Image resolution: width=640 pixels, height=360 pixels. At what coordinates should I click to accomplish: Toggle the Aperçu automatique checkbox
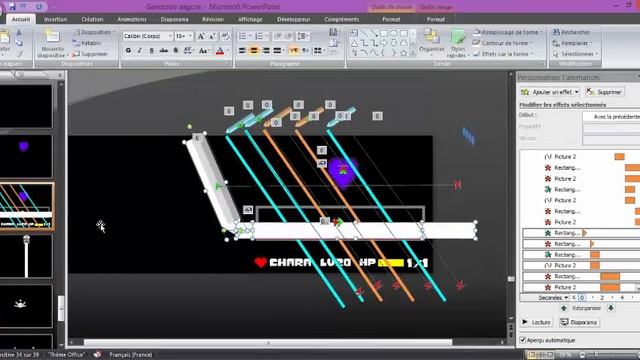[522, 340]
